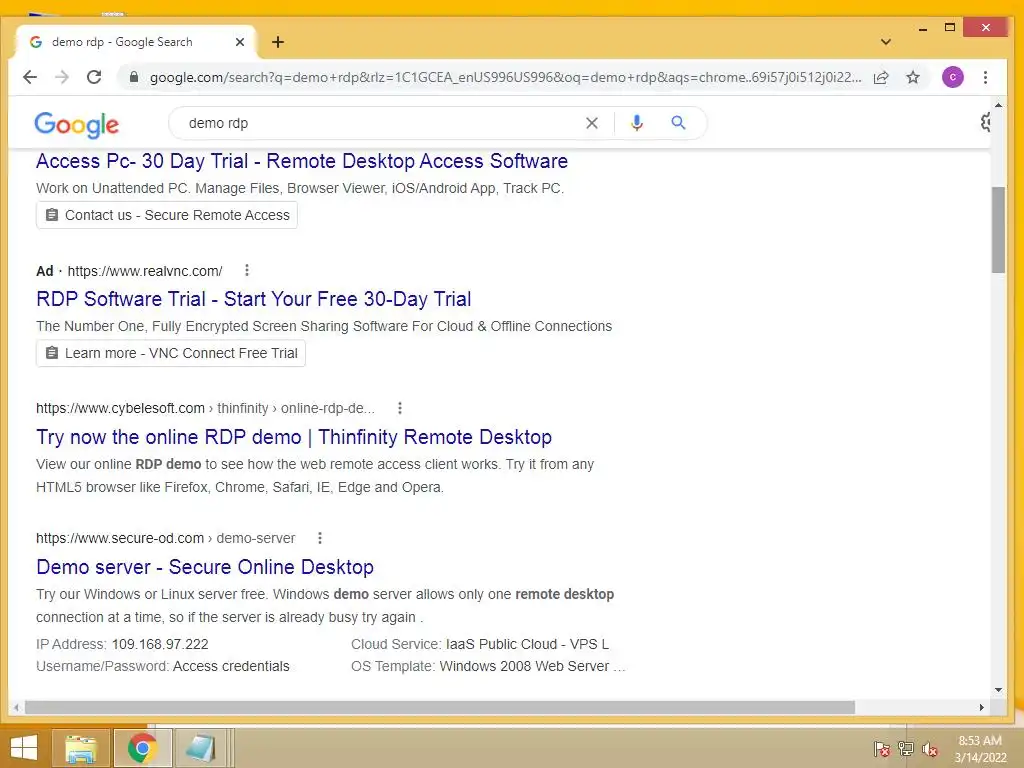The width and height of the screenshot is (1024, 768).
Task: Open a new tab with plus button
Action: point(278,42)
